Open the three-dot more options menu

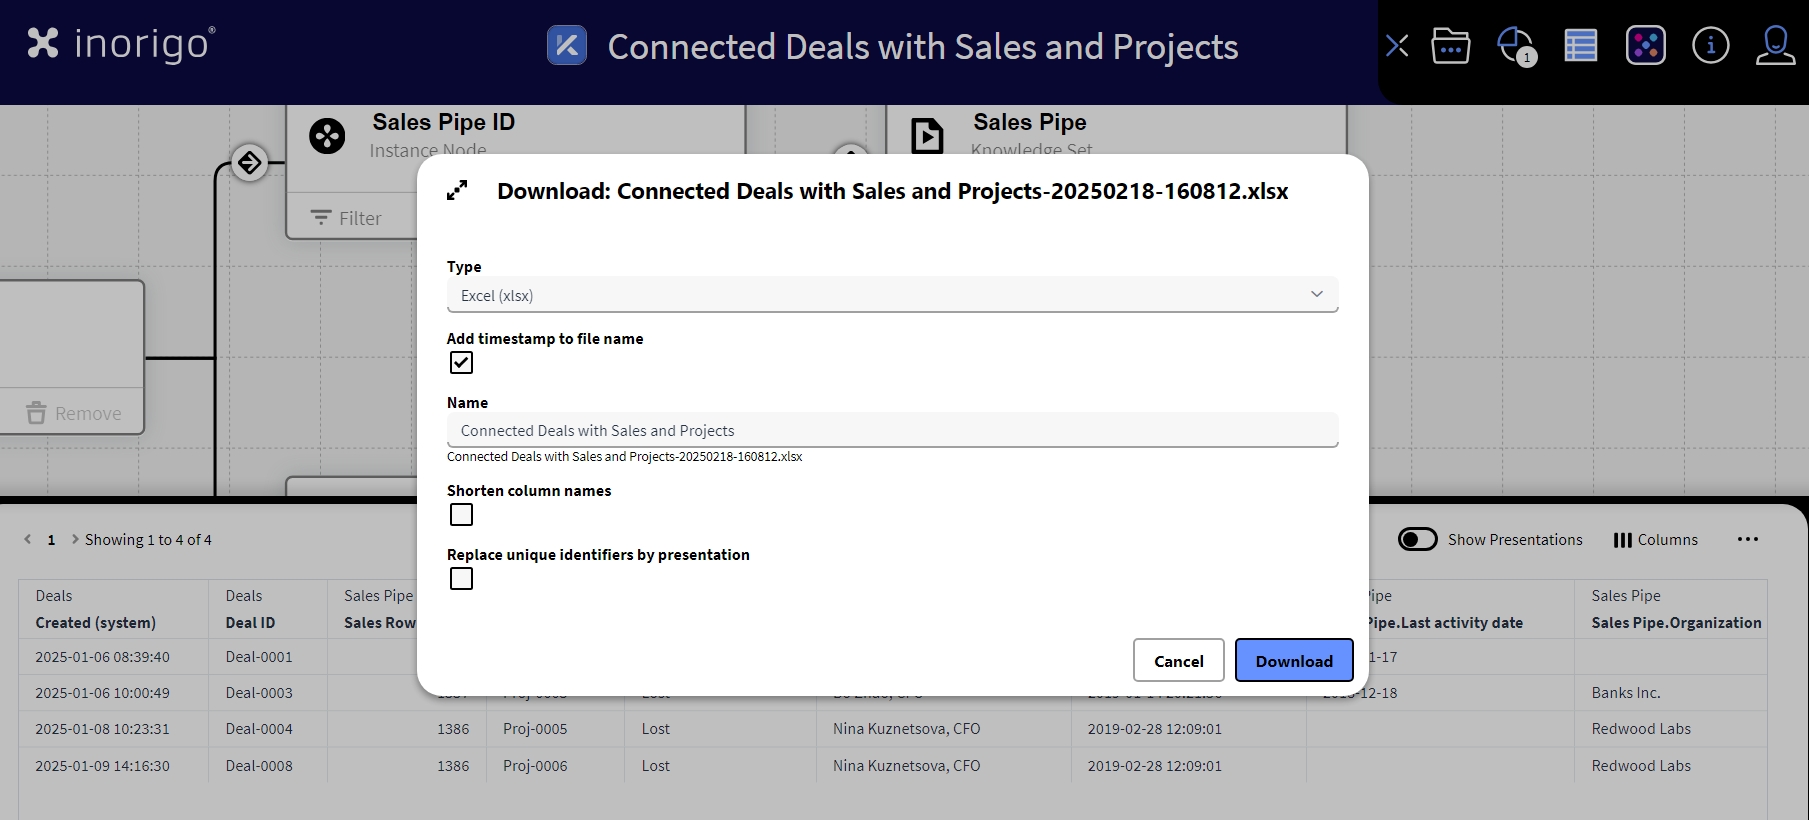[x=1747, y=540]
